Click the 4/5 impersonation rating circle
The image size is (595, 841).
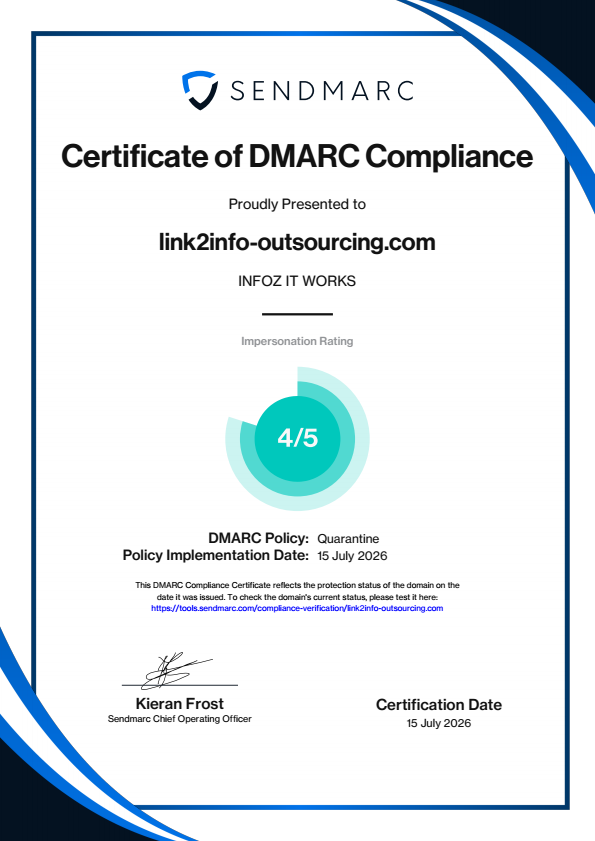coord(297,438)
